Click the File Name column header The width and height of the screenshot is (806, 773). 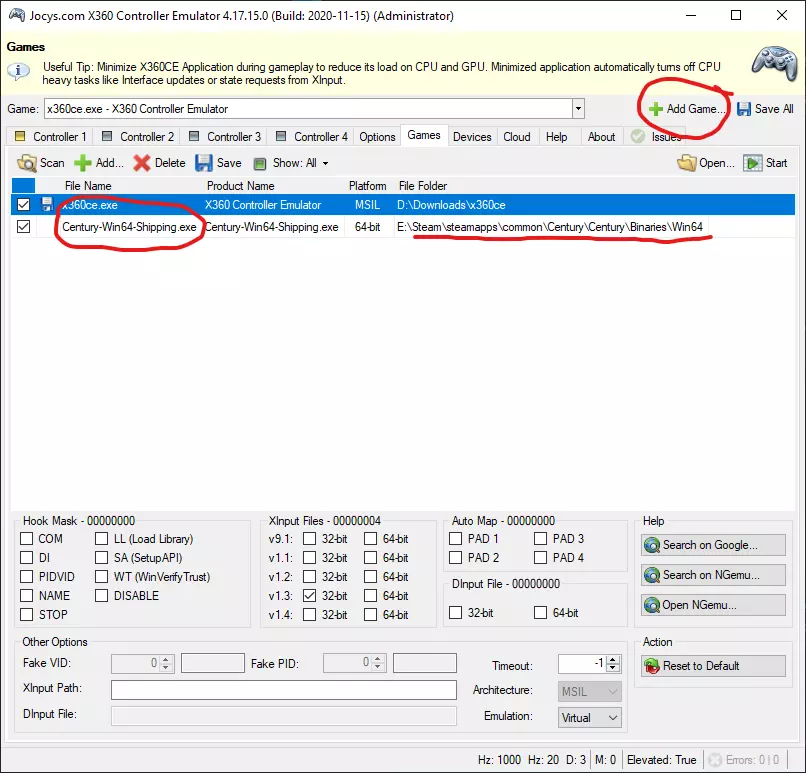88,186
